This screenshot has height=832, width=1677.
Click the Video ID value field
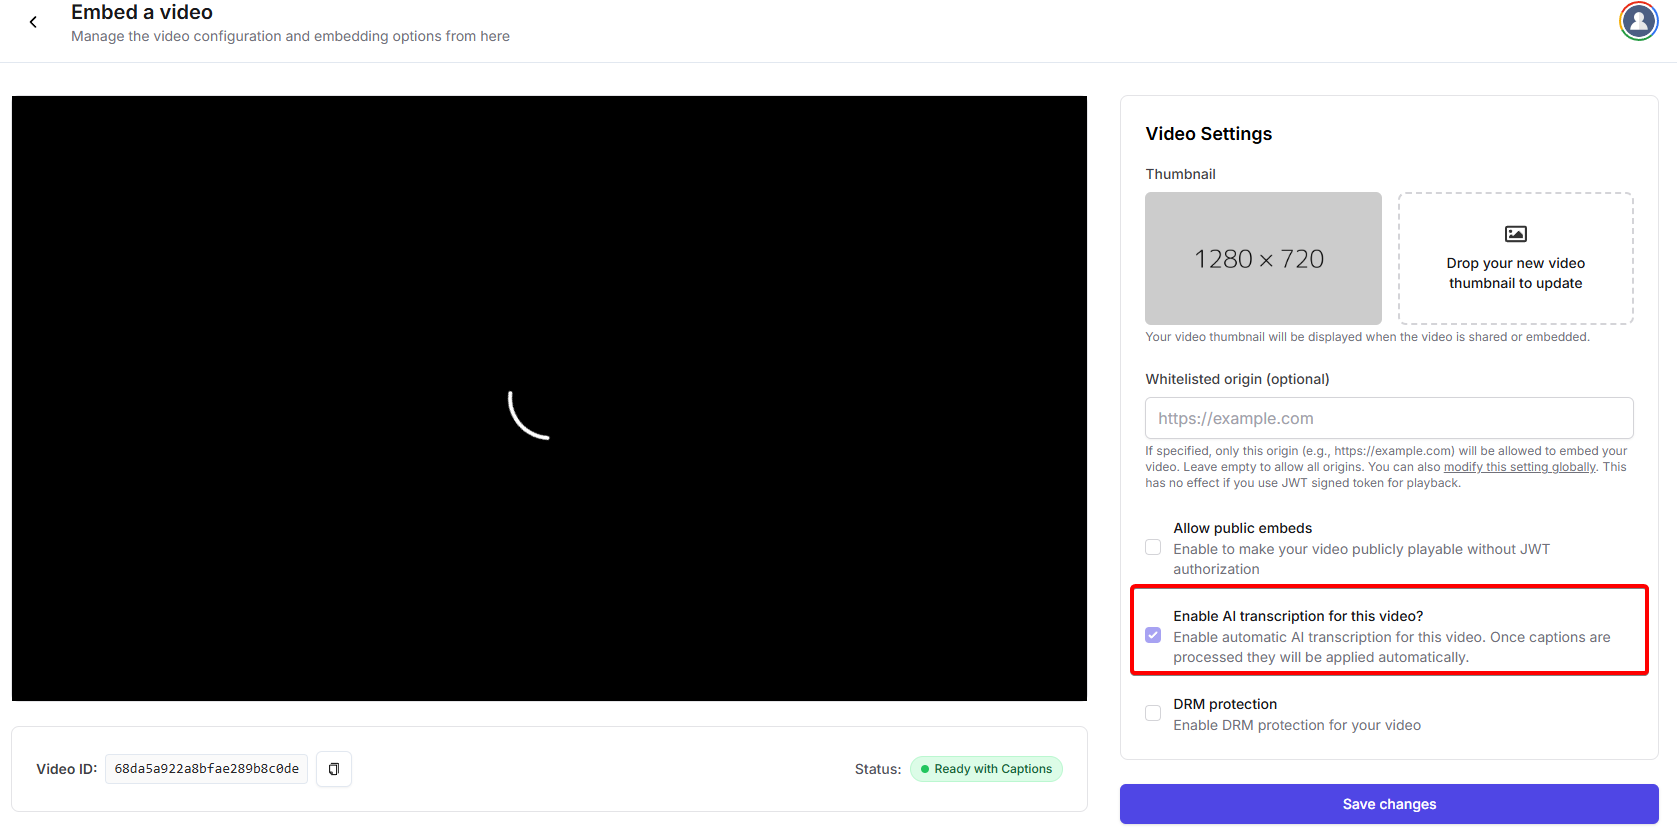206,769
